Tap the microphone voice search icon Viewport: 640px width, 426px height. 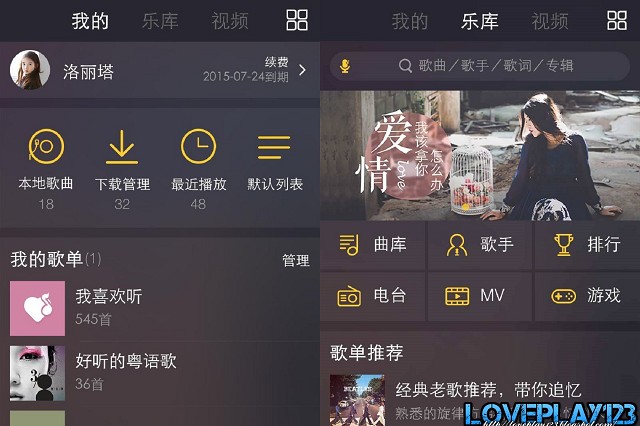point(345,66)
